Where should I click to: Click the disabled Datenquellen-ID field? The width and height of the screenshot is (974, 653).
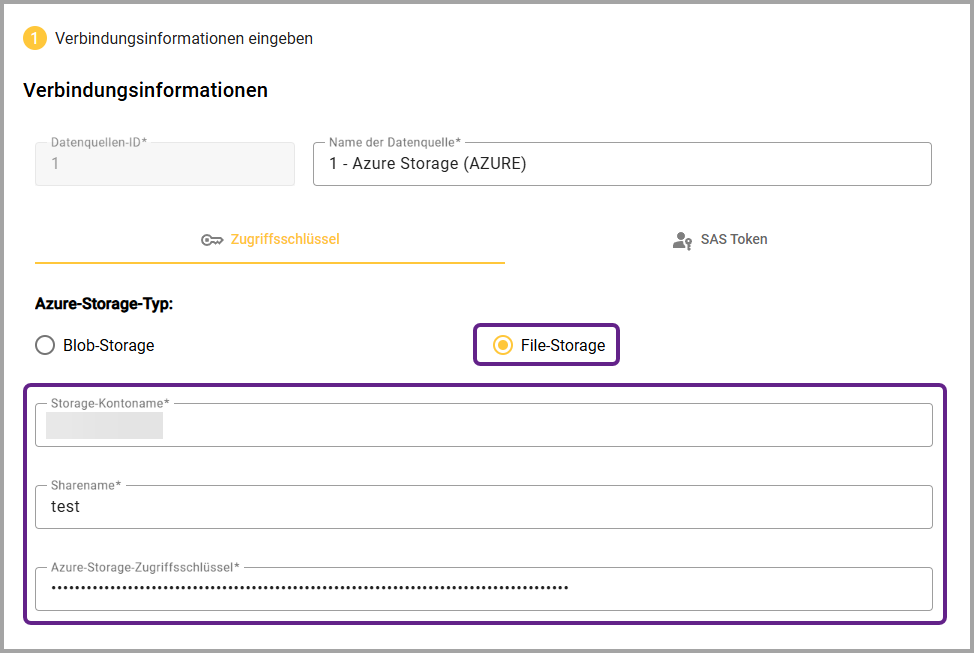(165, 164)
